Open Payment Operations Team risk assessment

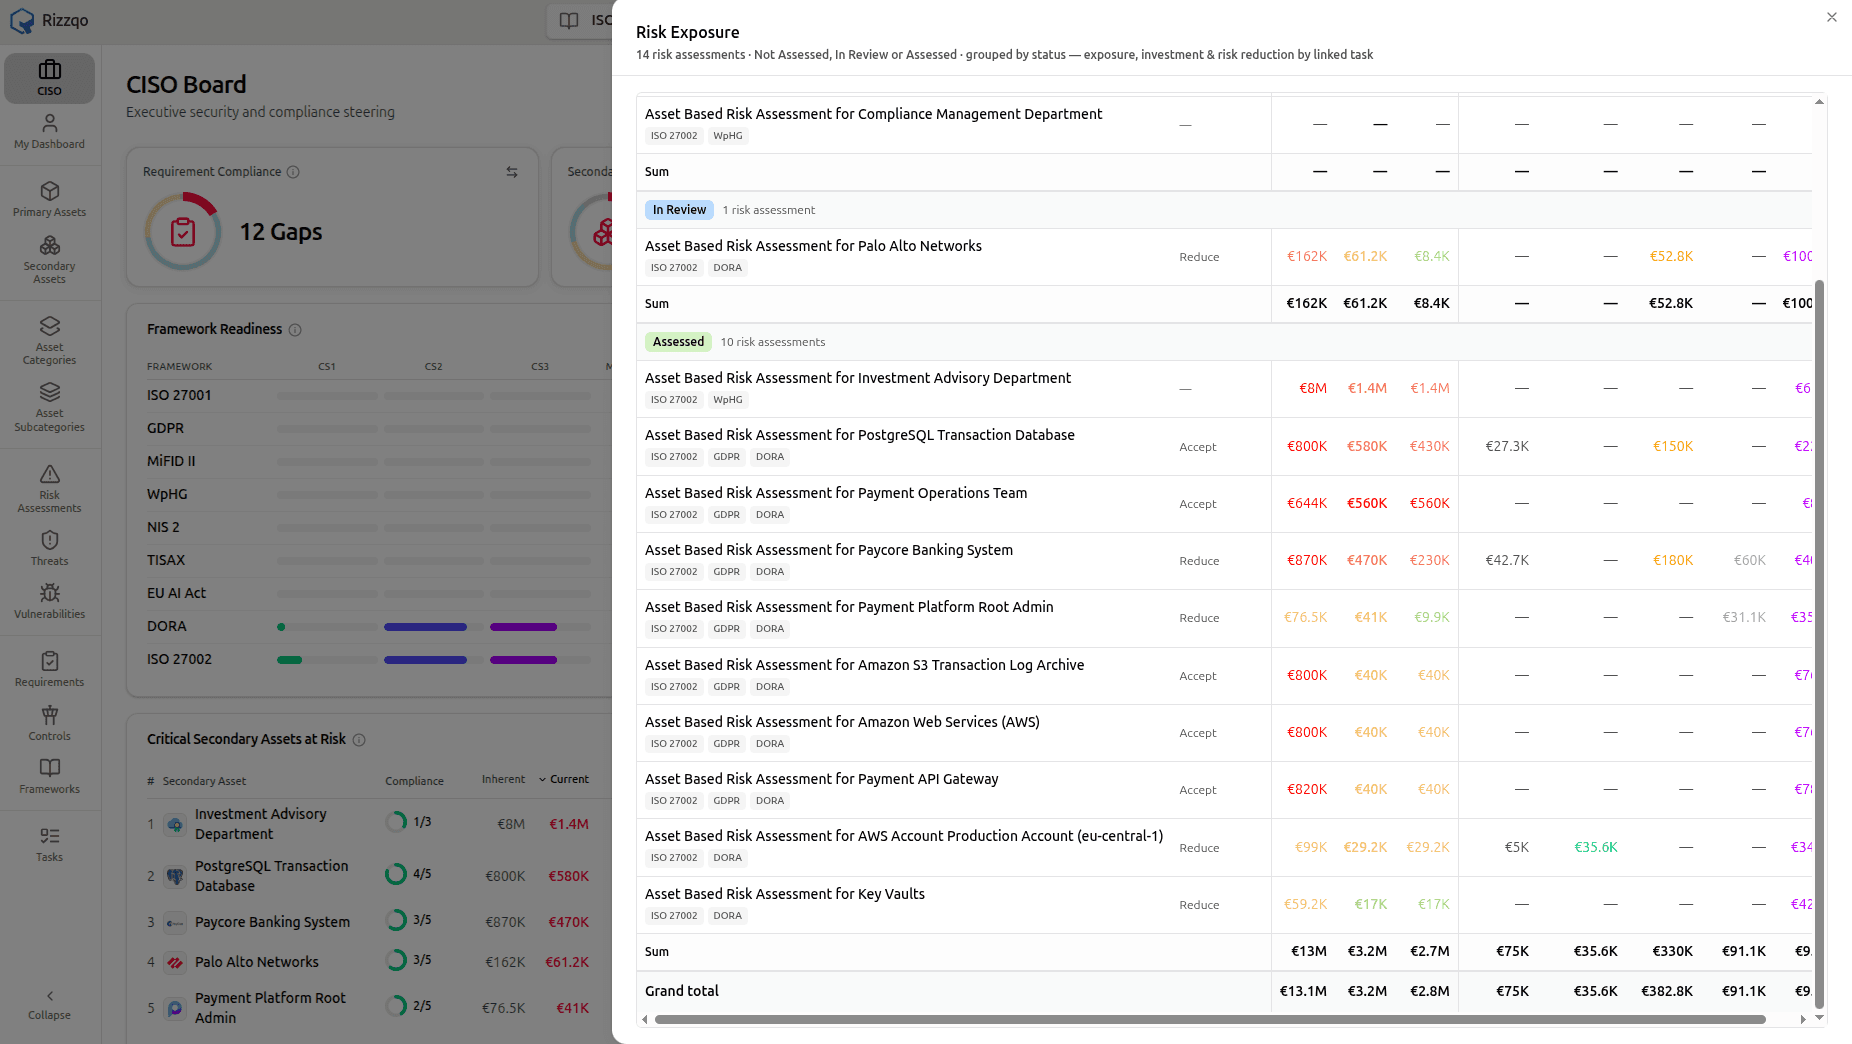836,493
